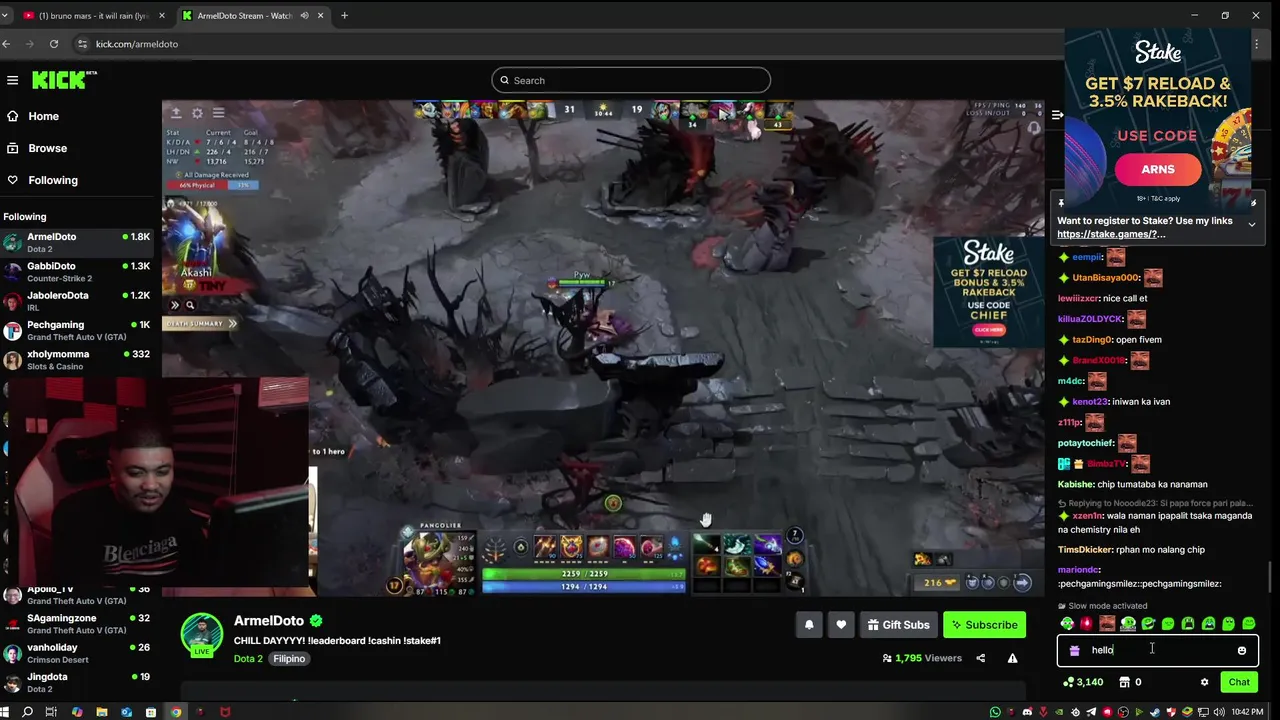1280x720 pixels.
Task: Click the 3,140 channel points indicator
Action: [x=1083, y=682]
